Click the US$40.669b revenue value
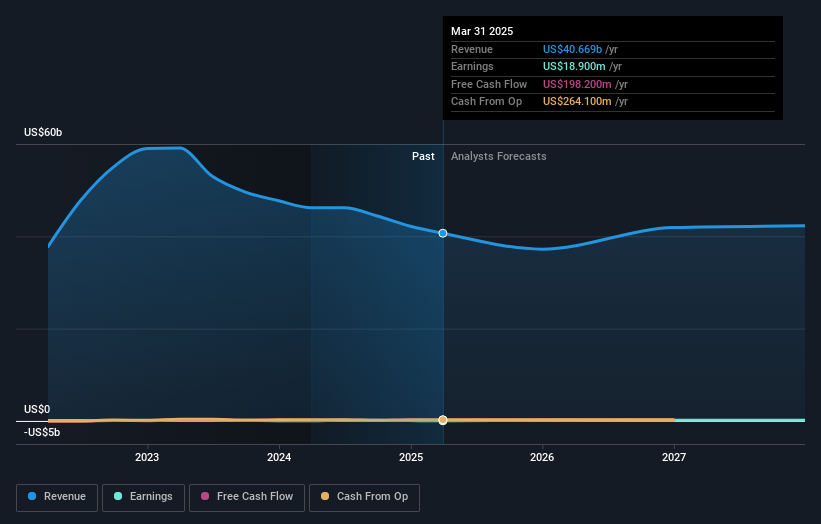The image size is (821, 524). [572, 49]
